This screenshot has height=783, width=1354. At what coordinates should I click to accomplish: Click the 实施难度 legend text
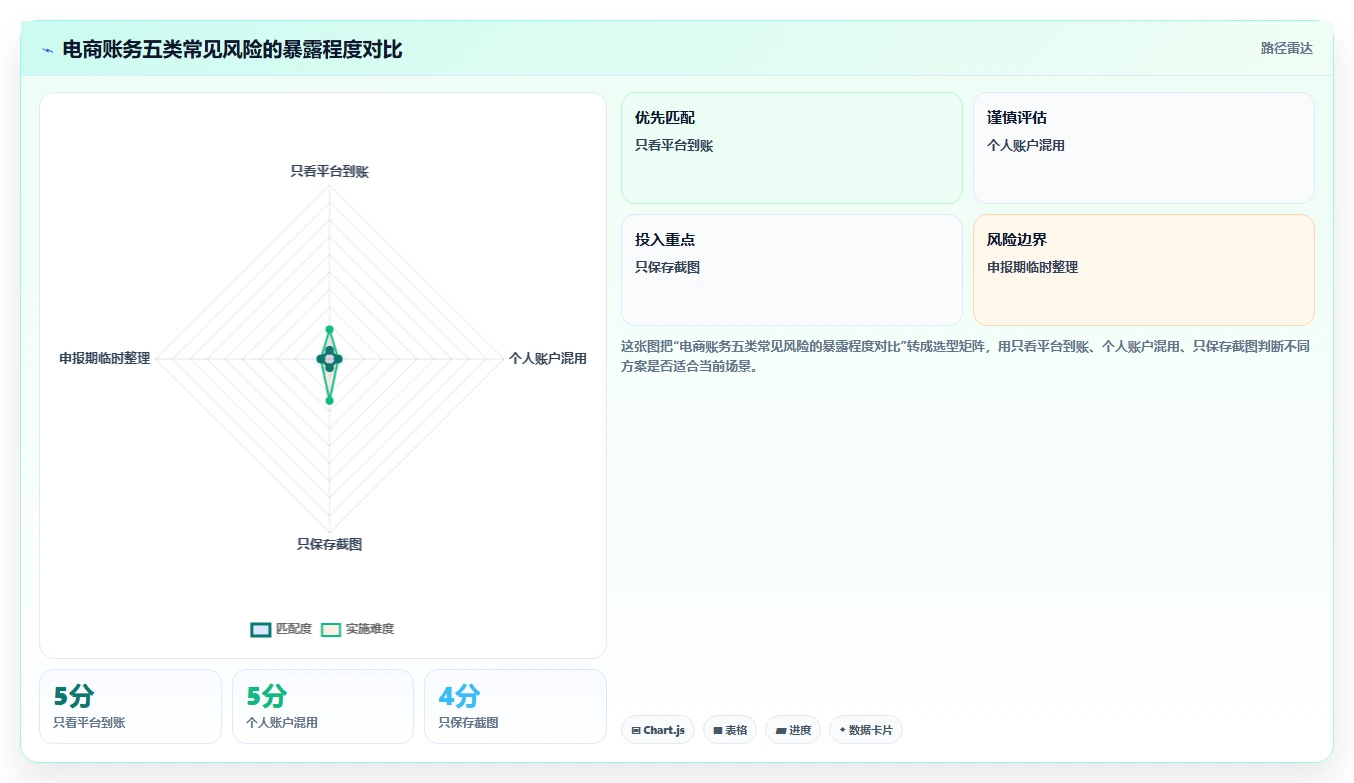(370, 629)
